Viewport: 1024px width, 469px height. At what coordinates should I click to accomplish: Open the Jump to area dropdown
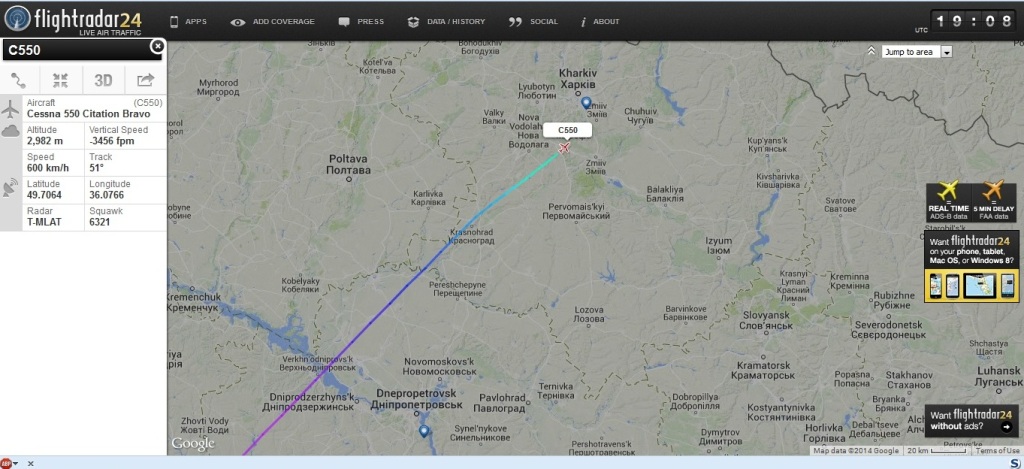917,52
